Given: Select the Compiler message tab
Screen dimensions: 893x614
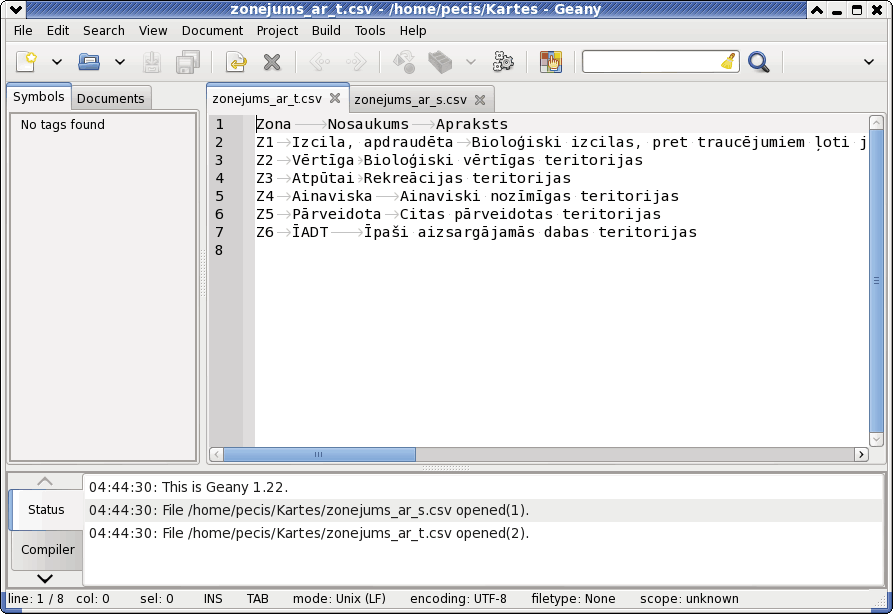Looking at the screenshot, I should pyautogui.click(x=48, y=550).
